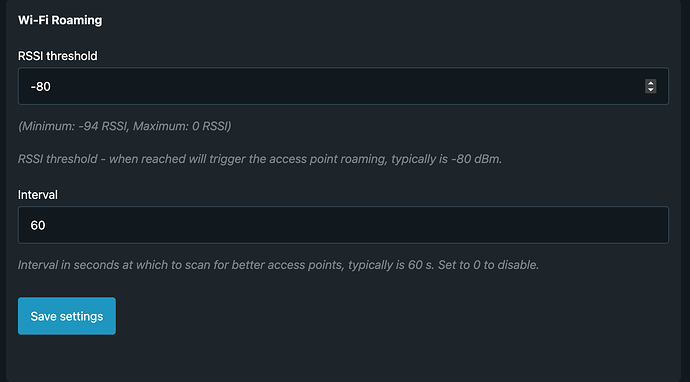
Task: Click the -80 dBm text in description
Action: coord(476,159)
